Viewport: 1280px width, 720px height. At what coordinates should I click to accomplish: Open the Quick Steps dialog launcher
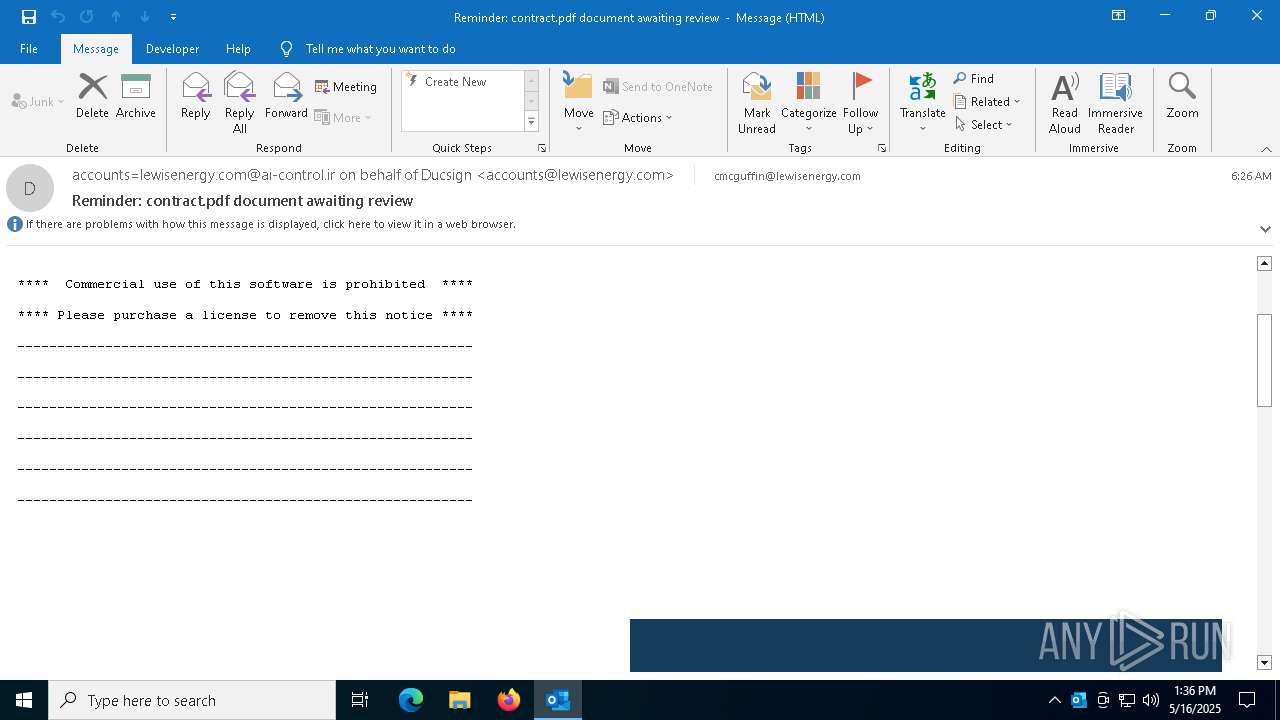pos(542,148)
